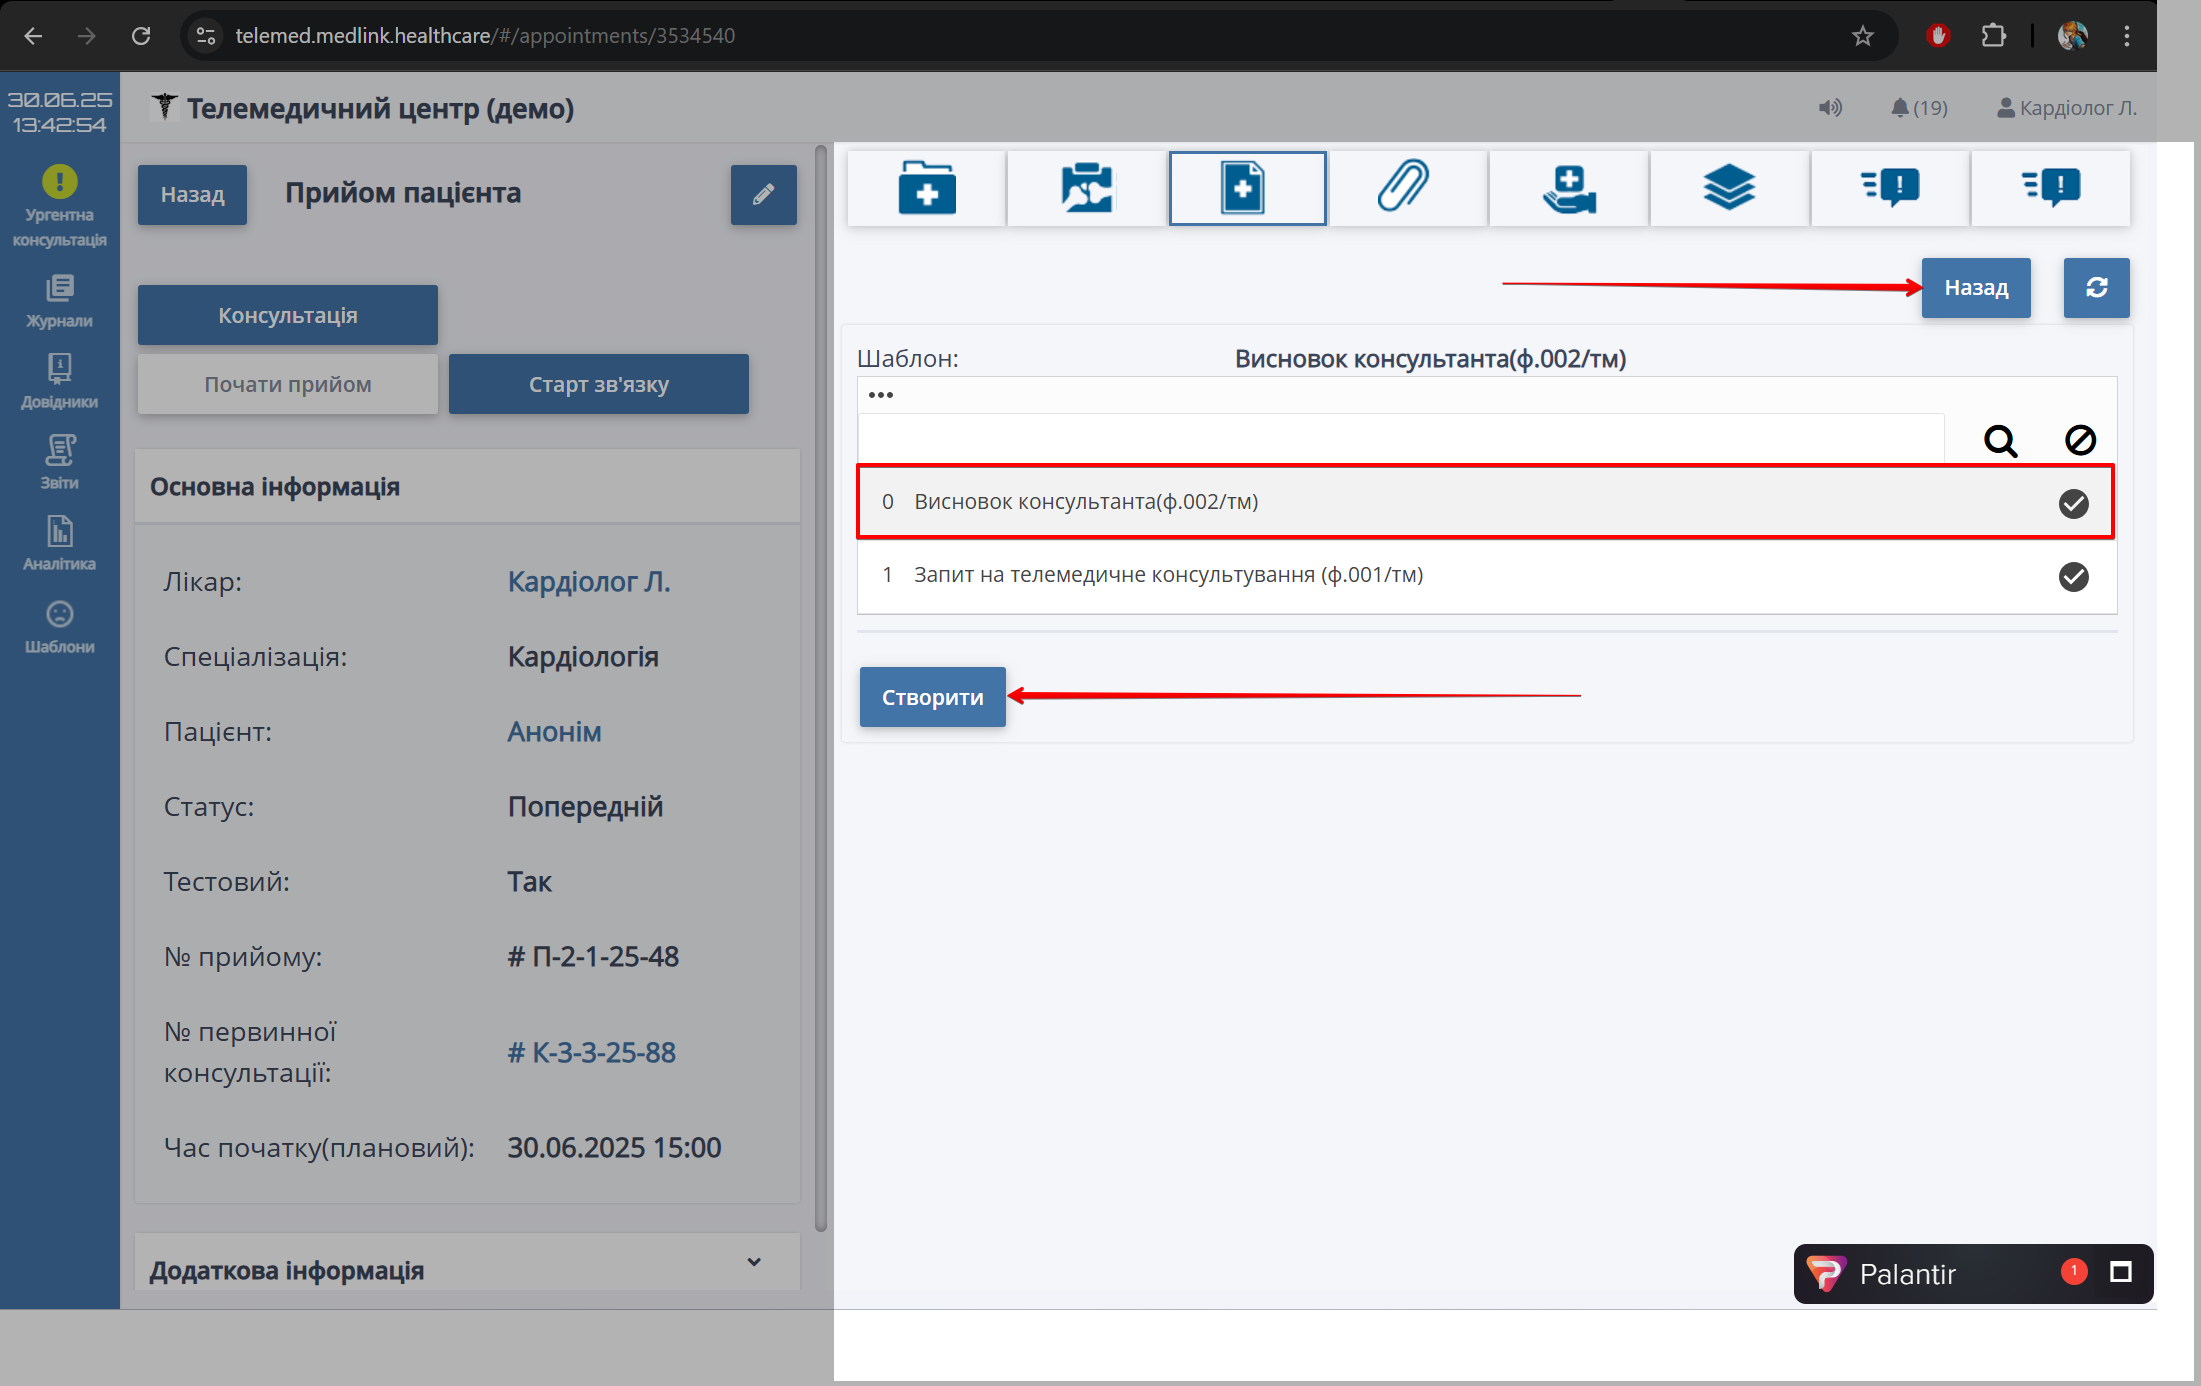The image size is (2201, 1386).
Task: Click the hand with medical cross icon
Action: pos(1568,188)
